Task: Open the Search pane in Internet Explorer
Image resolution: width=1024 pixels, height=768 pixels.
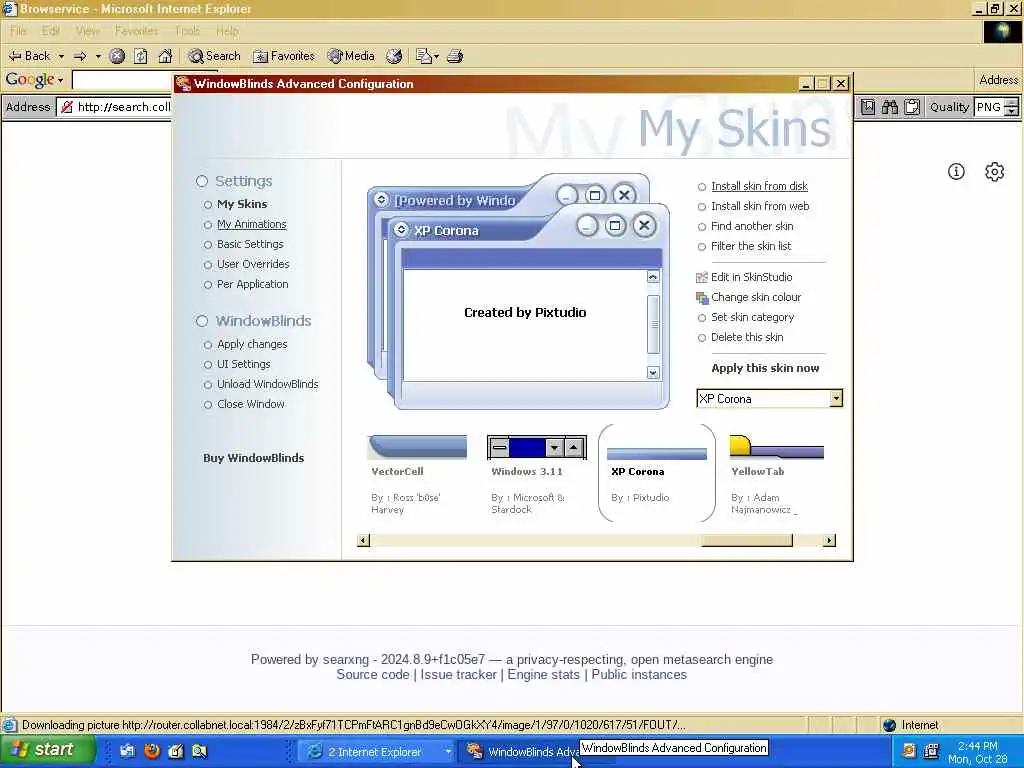Action: pyautogui.click(x=214, y=56)
